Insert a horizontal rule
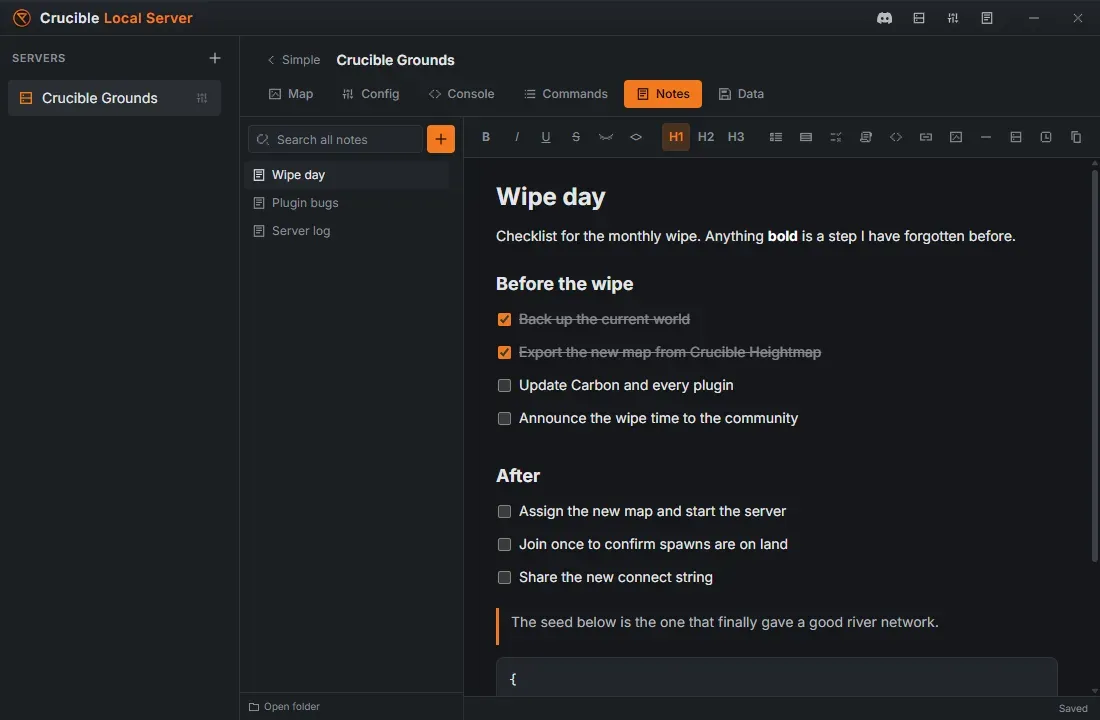The width and height of the screenshot is (1100, 720). click(986, 137)
